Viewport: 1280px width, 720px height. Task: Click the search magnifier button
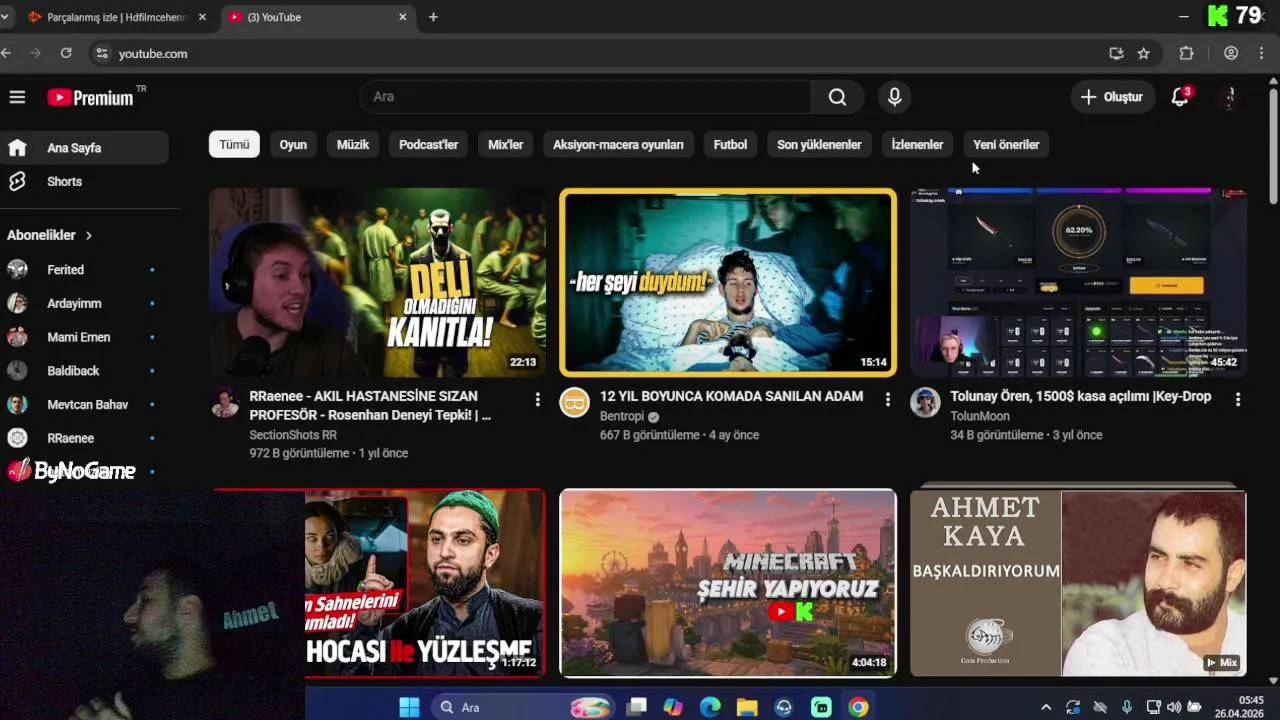pyautogui.click(x=837, y=97)
